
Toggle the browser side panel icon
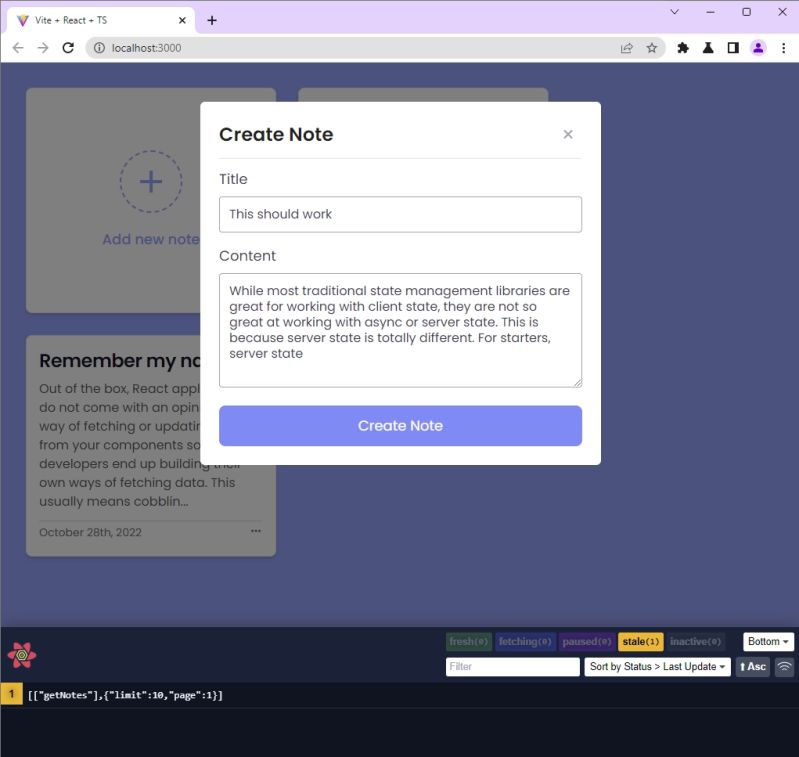pyautogui.click(x=733, y=48)
